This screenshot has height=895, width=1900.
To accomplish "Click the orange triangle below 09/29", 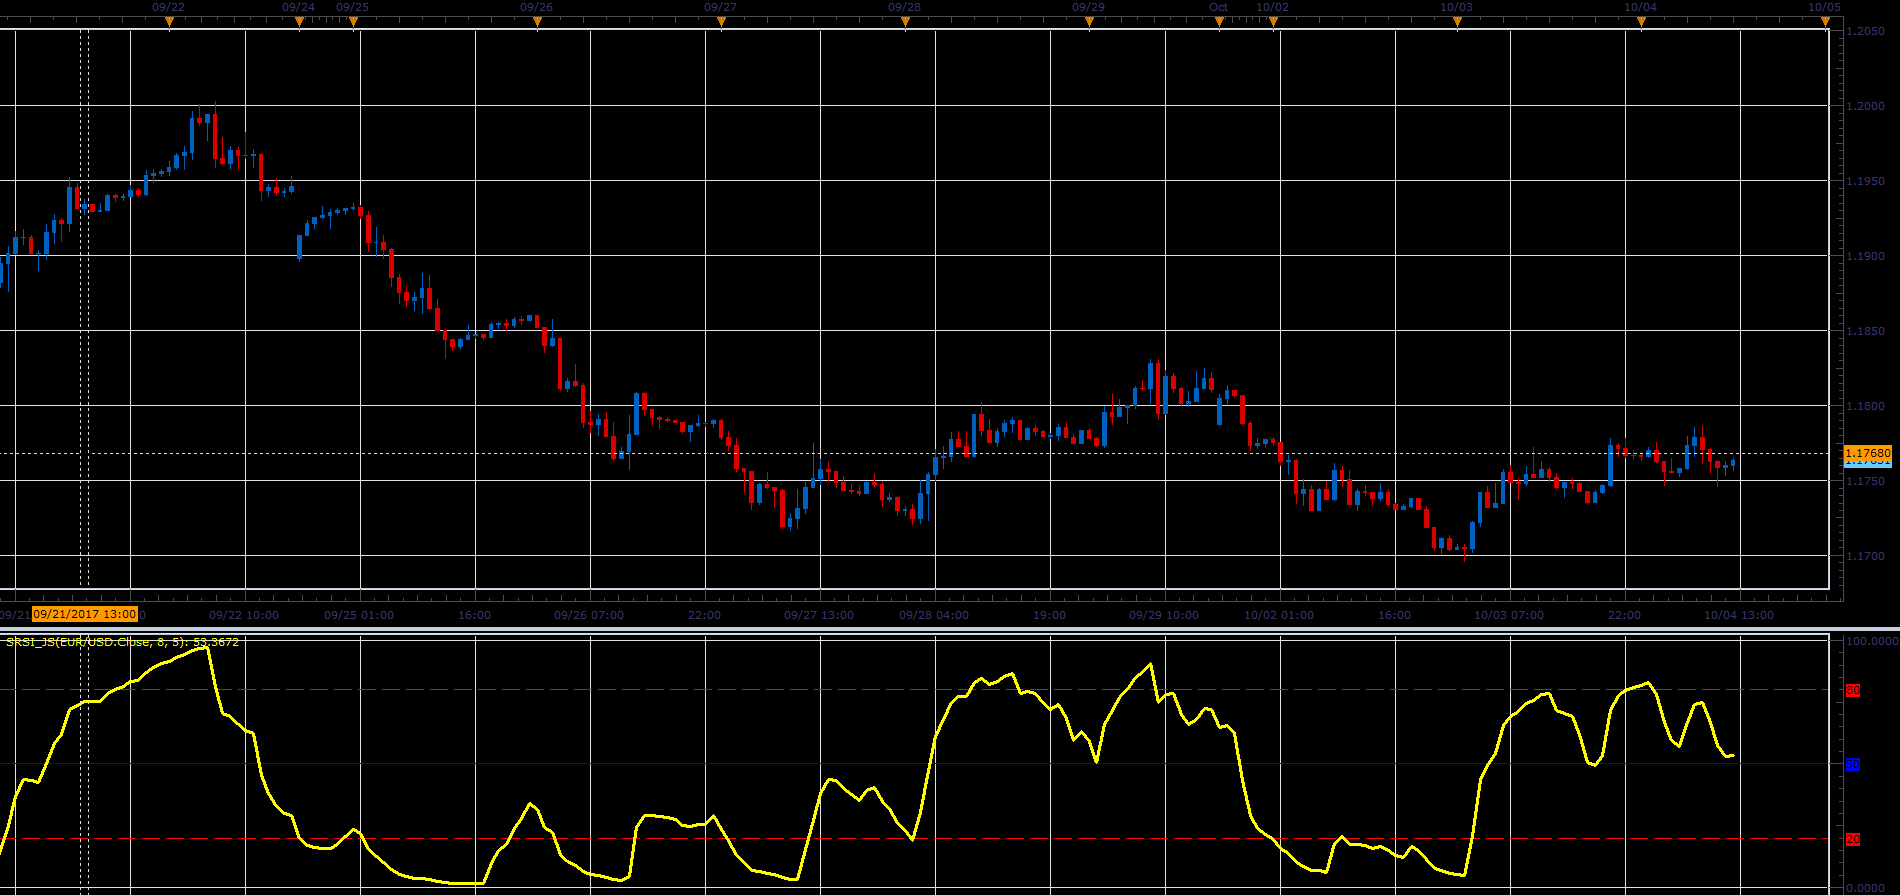I will pyautogui.click(x=1089, y=22).
